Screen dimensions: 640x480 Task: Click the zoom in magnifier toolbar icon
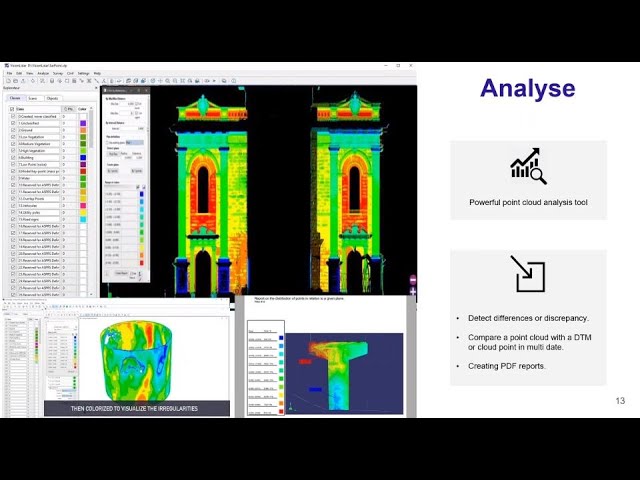click(x=167, y=81)
